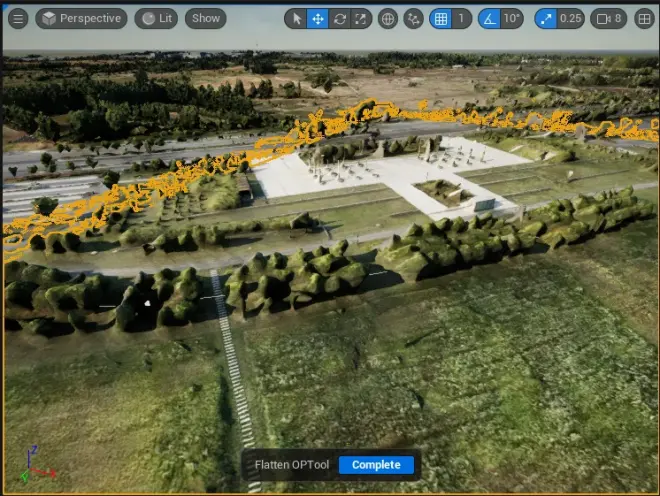Click the Flatten OPTool label
The height and width of the screenshot is (496, 660).
292,465
